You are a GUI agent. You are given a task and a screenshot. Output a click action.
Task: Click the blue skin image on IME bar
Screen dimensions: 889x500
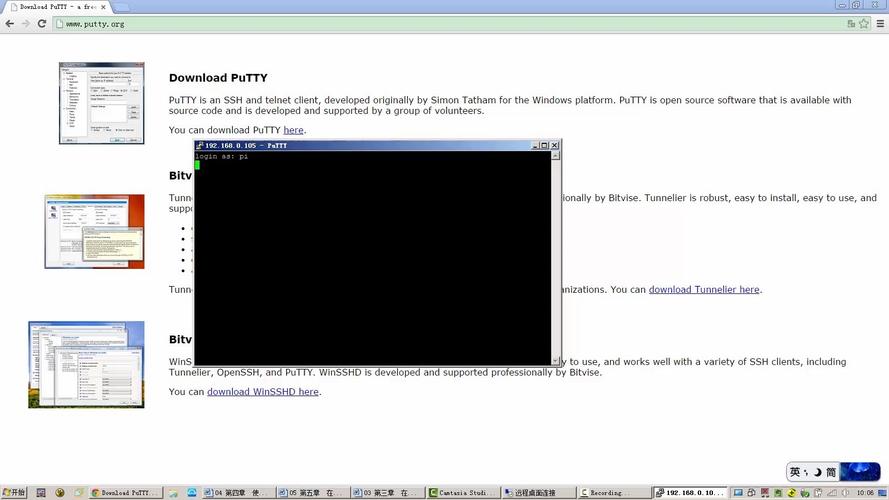pos(860,472)
